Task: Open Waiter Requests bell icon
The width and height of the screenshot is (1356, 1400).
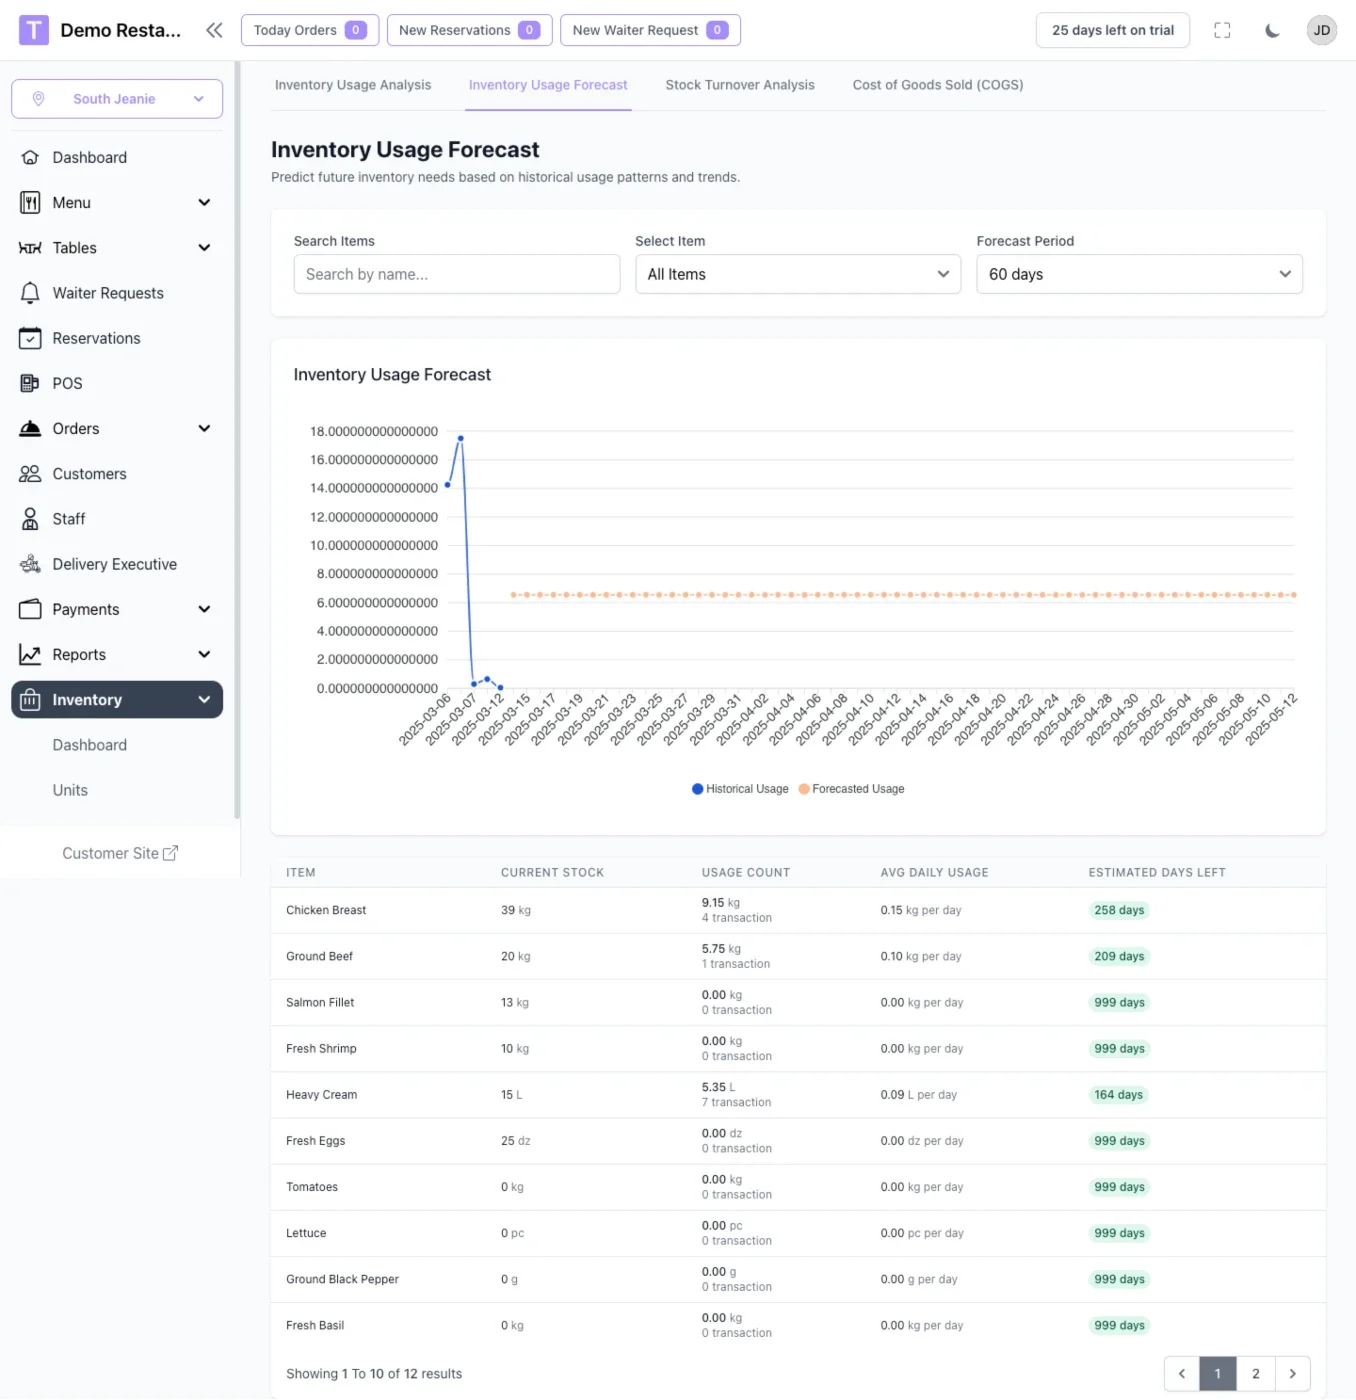Action: pyautogui.click(x=31, y=293)
